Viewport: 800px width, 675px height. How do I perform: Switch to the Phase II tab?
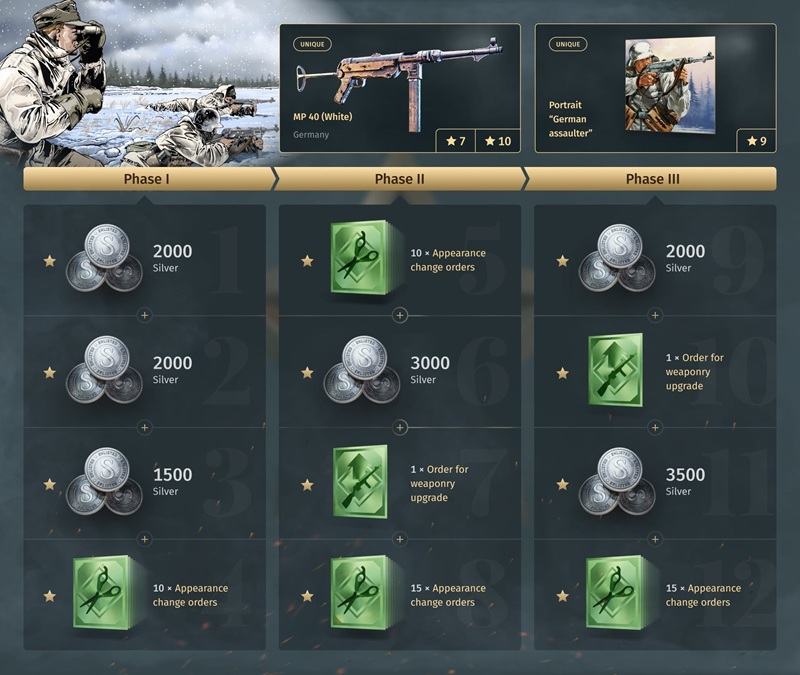point(399,179)
